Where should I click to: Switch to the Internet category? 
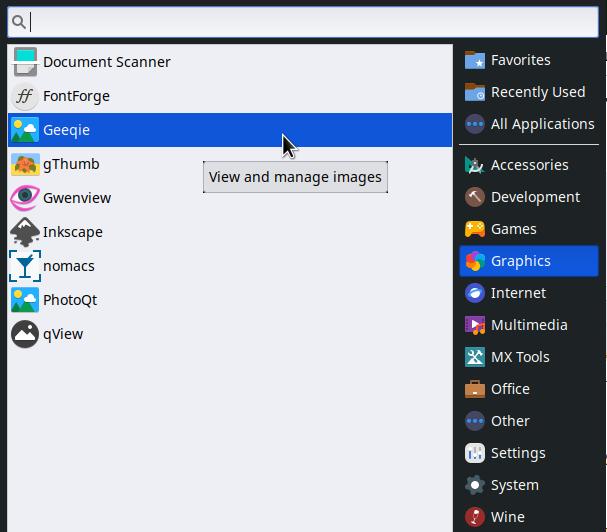518,293
